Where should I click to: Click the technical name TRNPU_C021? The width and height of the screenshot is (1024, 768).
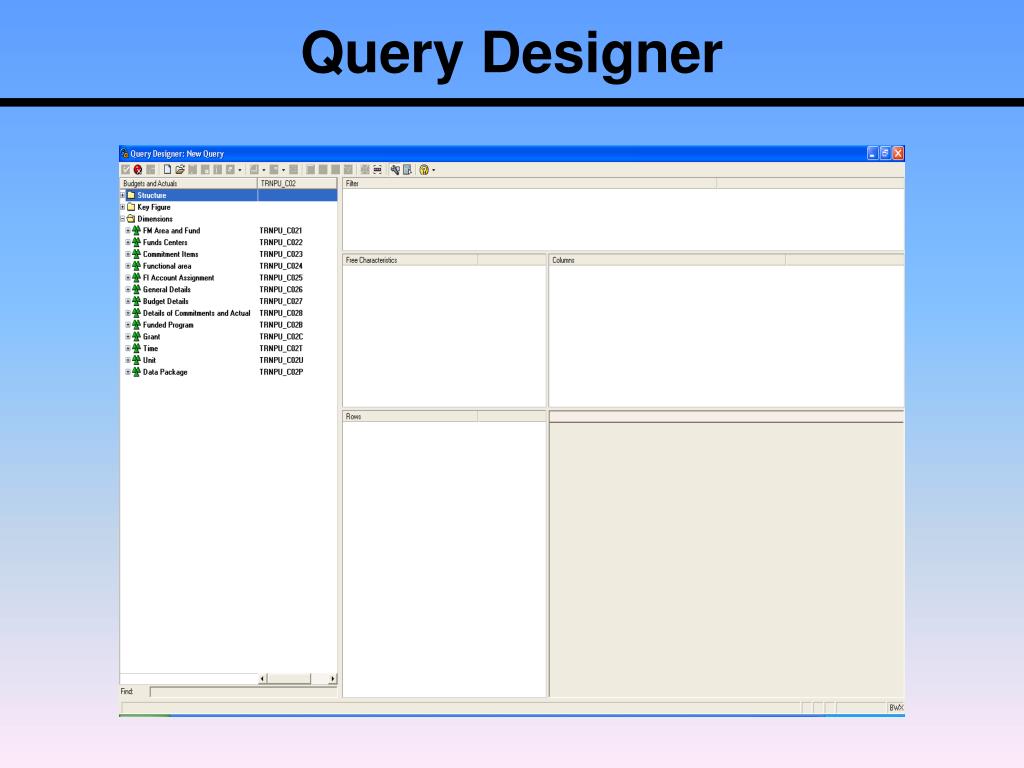click(281, 231)
